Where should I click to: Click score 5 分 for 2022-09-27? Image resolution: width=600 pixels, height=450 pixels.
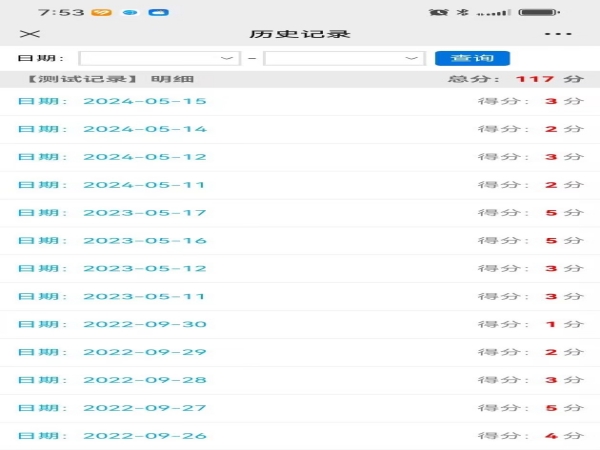564,409
